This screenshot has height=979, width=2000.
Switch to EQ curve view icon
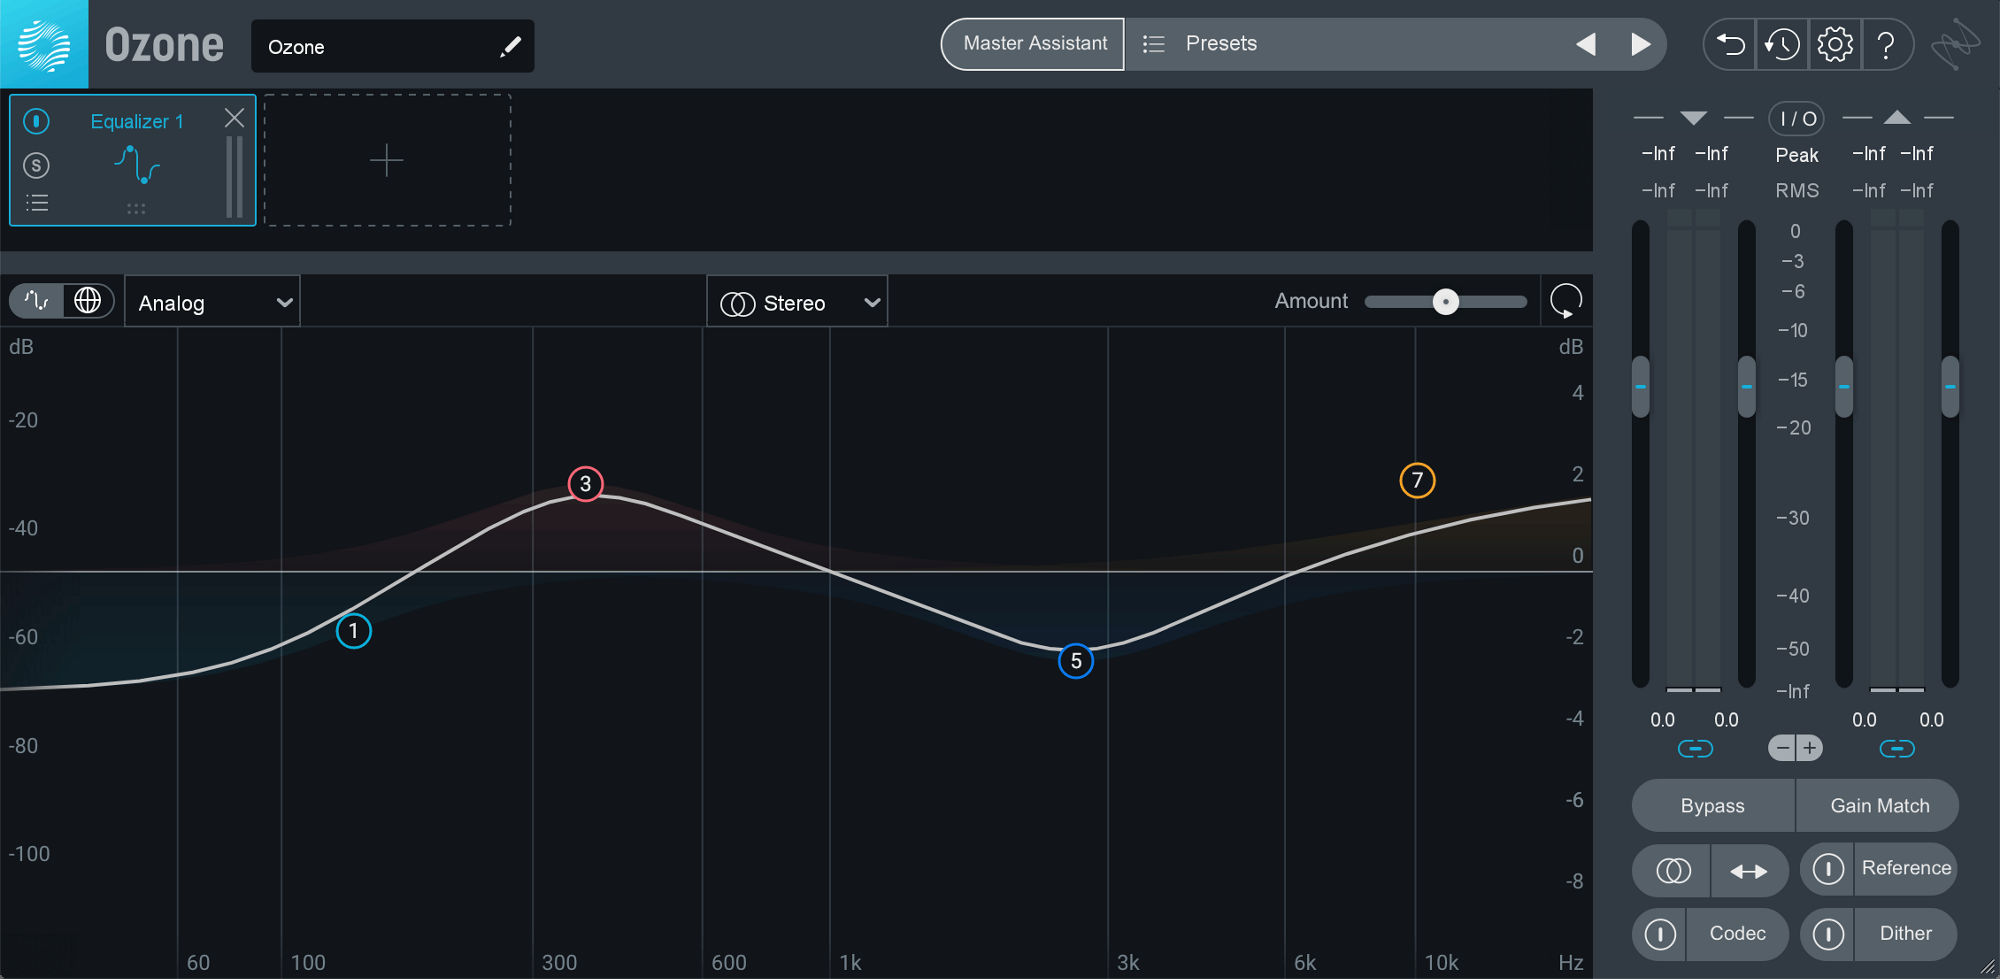click(37, 300)
